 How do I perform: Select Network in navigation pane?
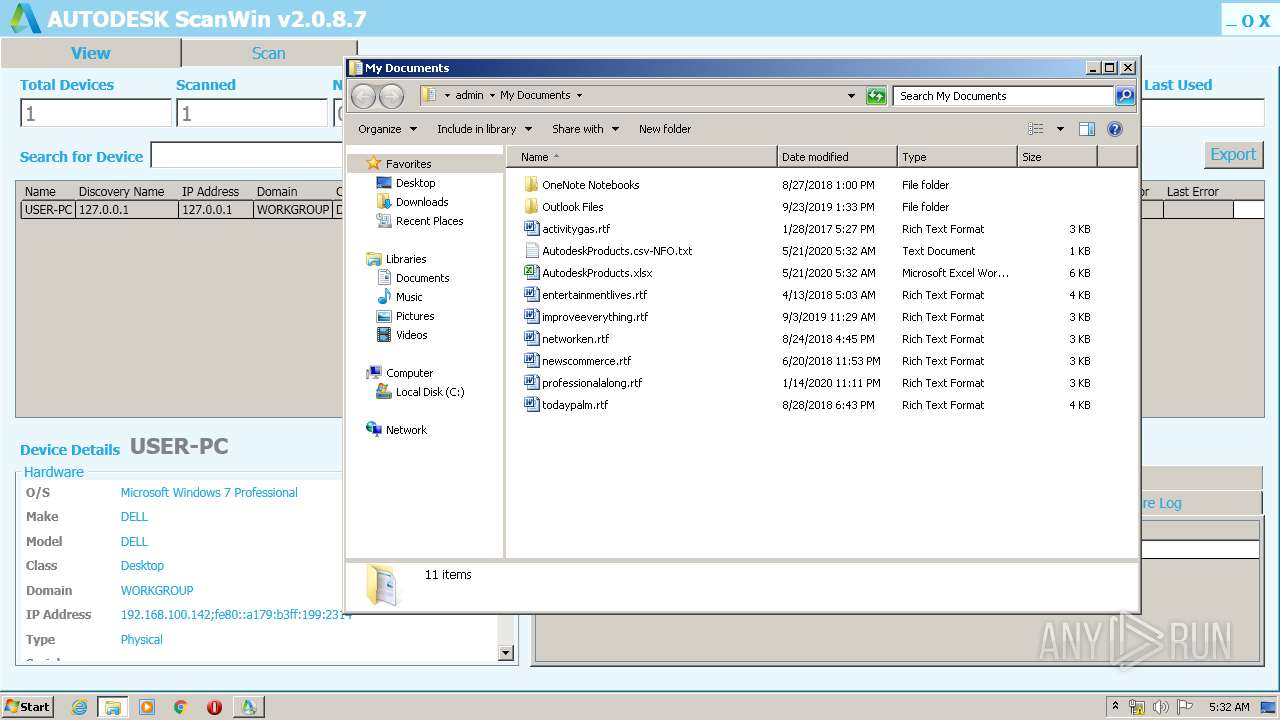406,430
